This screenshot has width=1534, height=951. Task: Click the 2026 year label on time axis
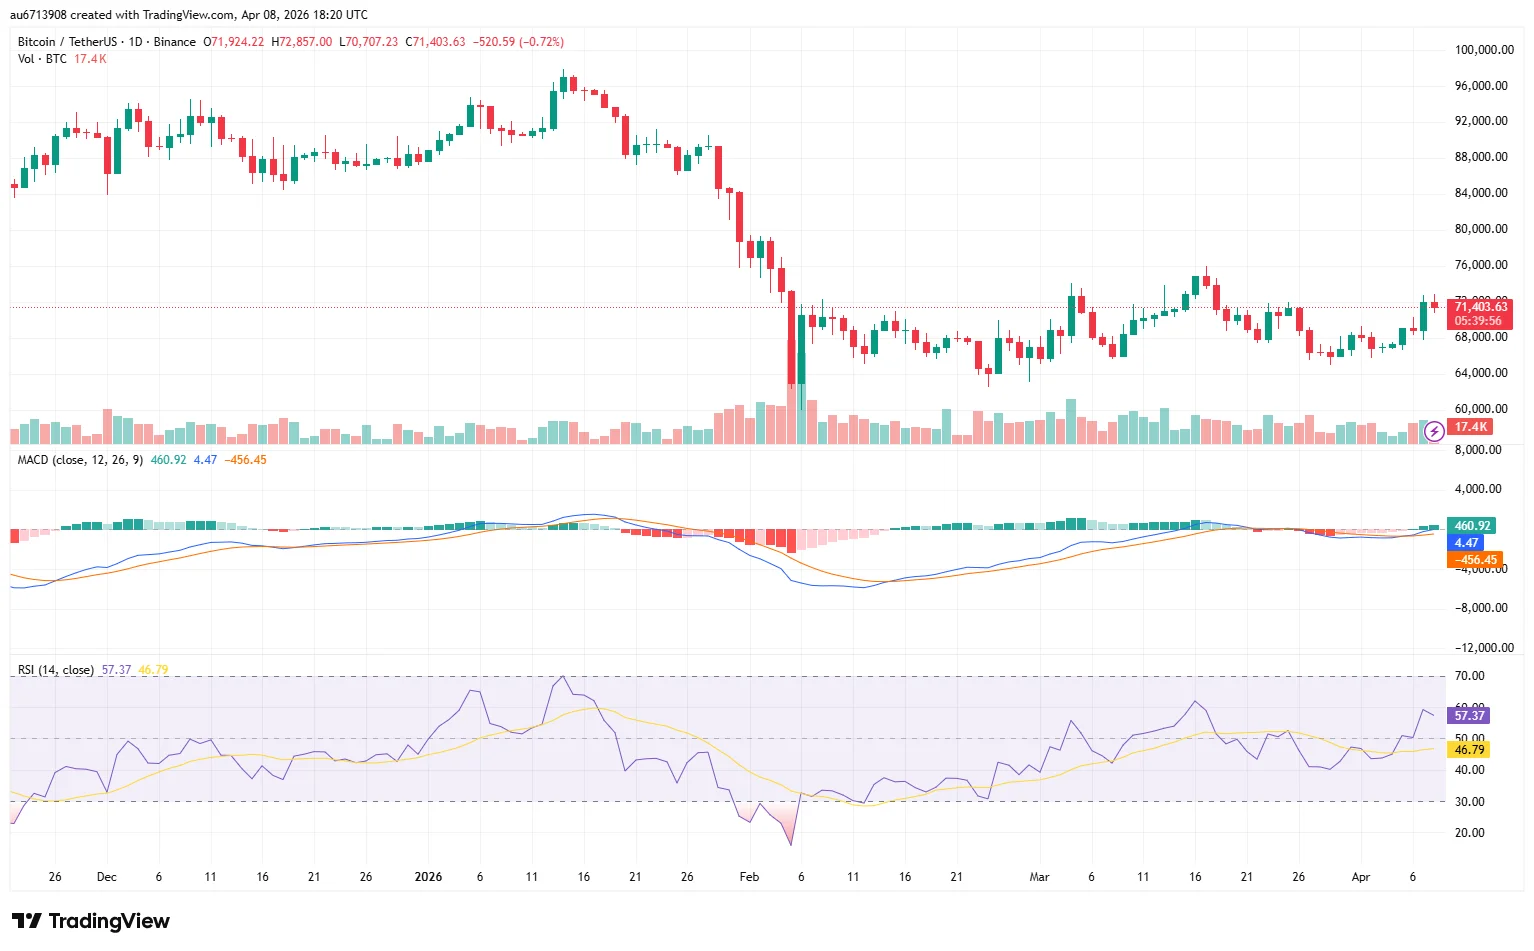coord(428,877)
